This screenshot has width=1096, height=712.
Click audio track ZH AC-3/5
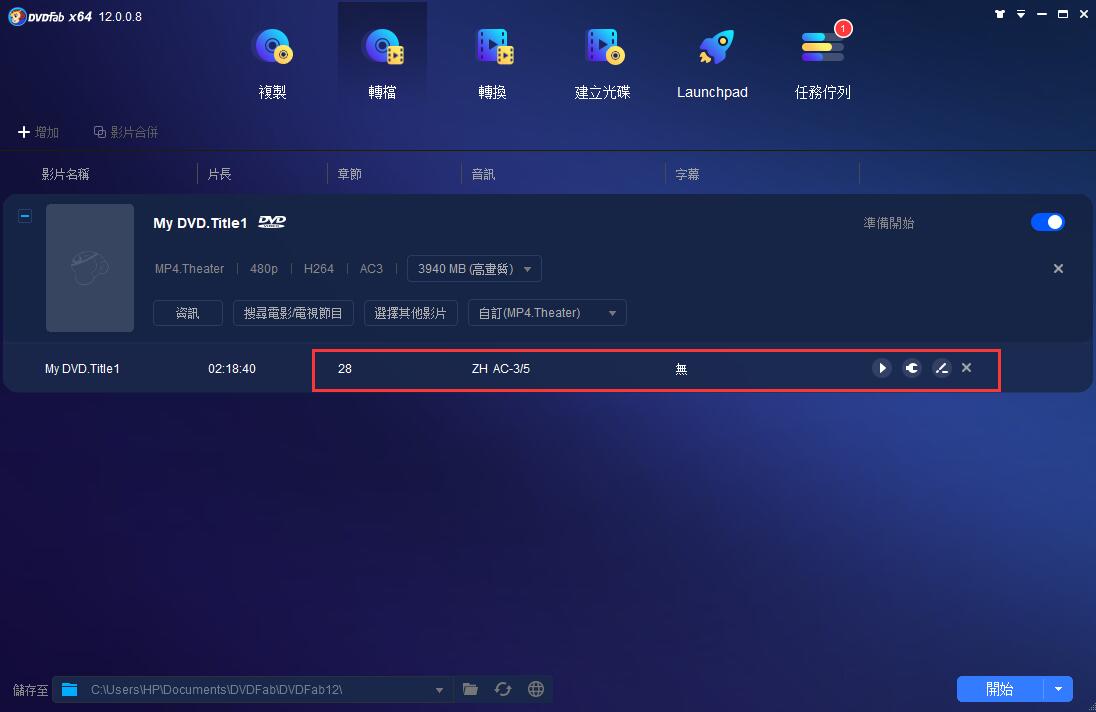[500, 369]
